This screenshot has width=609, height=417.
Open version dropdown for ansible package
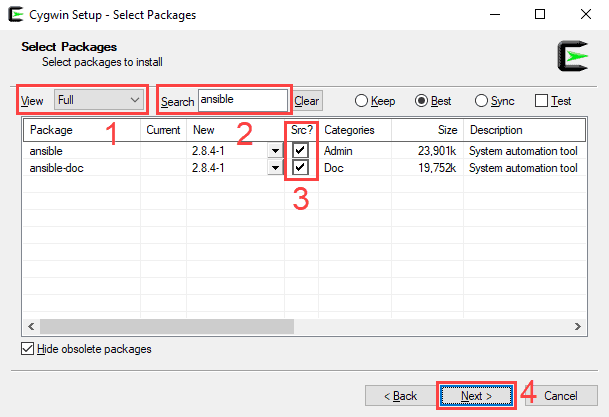pyautogui.click(x=275, y=151)
